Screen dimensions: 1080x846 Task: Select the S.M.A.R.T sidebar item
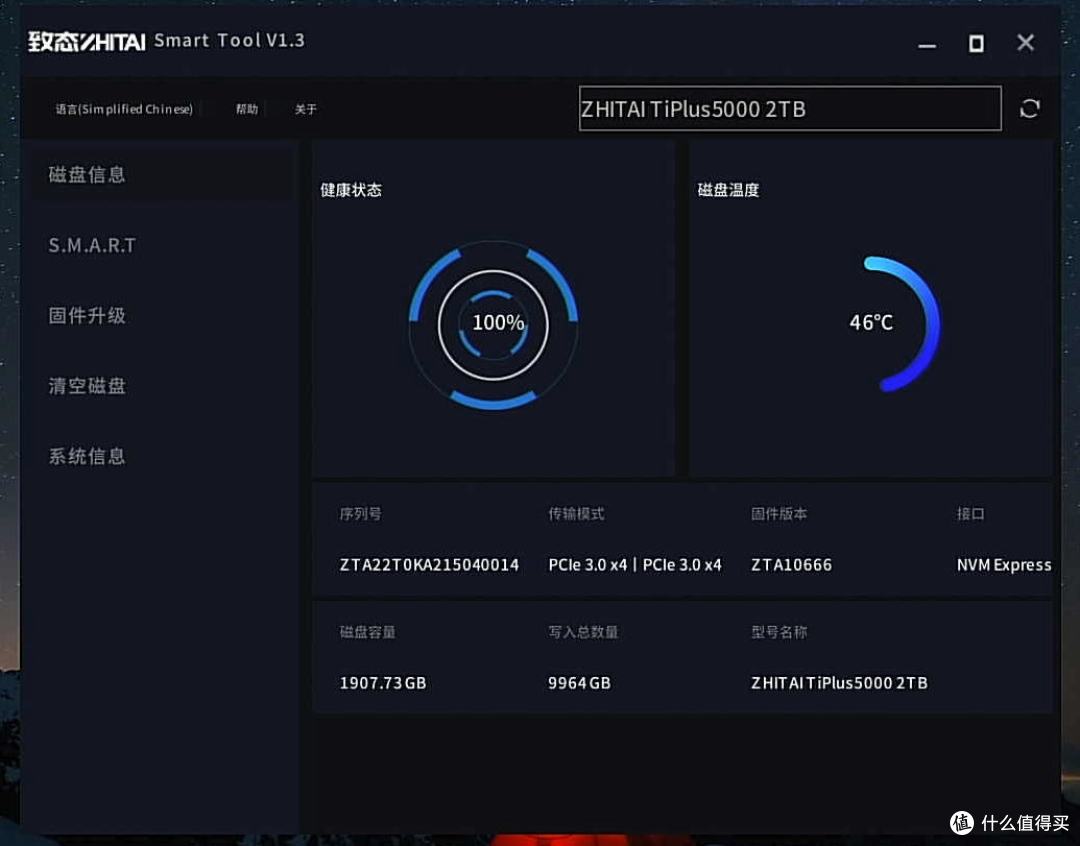coord(91,245)
